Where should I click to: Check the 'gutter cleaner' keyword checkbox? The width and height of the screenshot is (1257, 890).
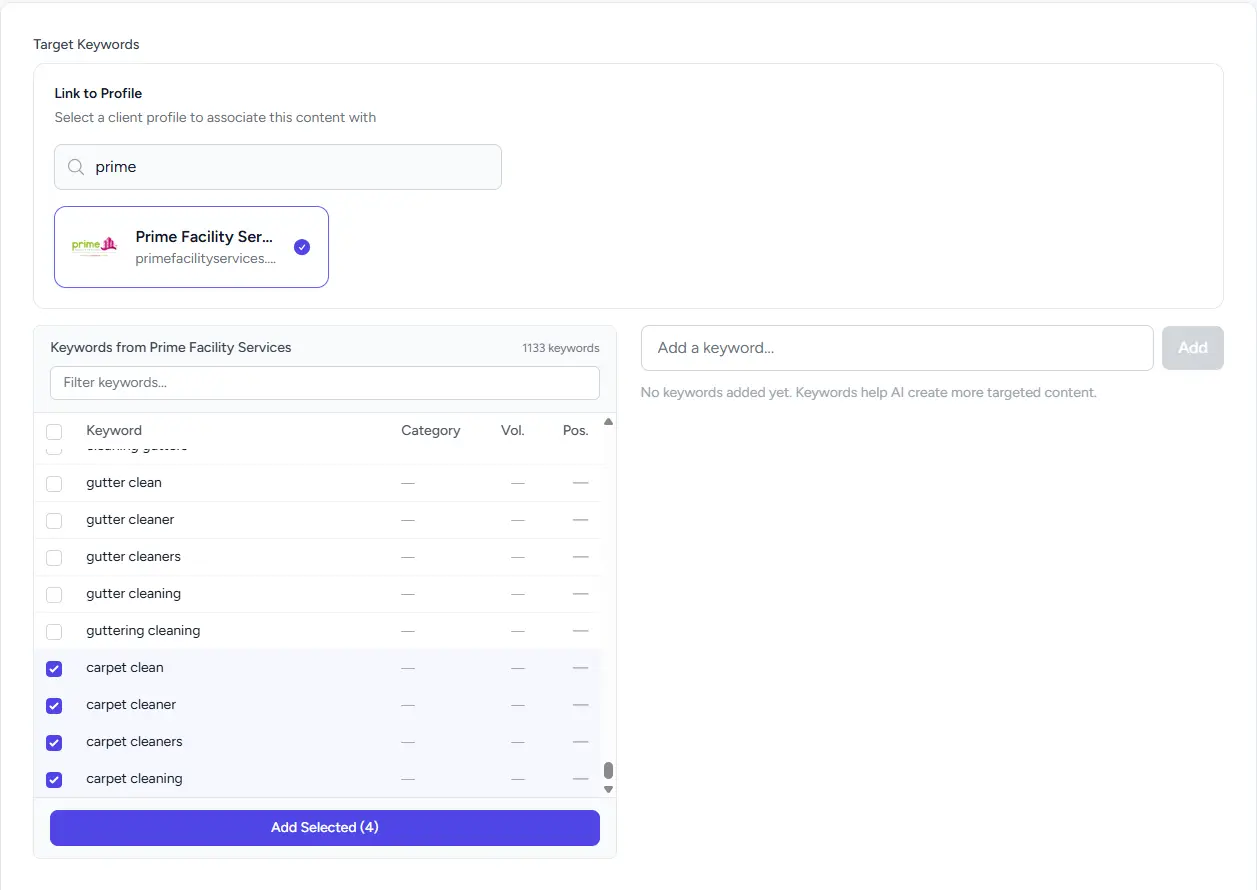(x=54, y=521)
